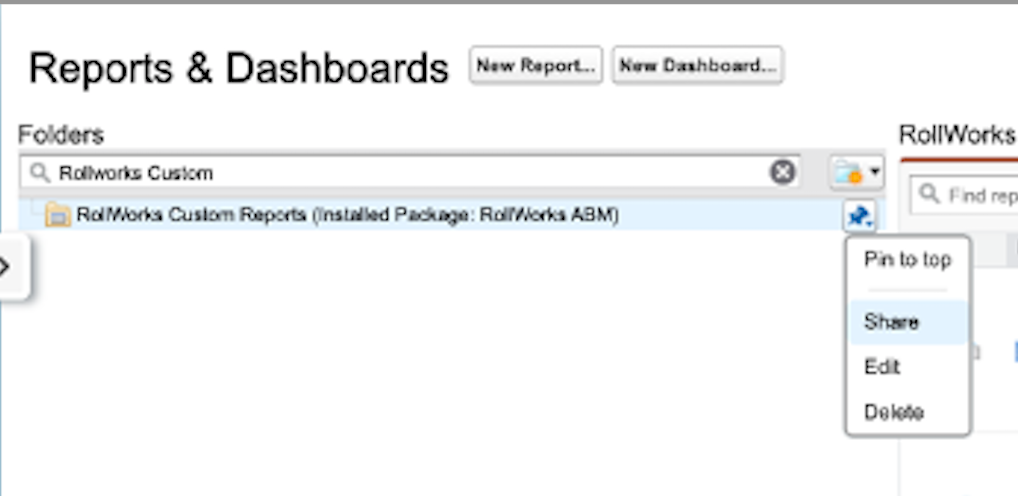1018x496 pixels.
Task: Click the RollWorks heading in the right panel
Action: [957, 135]
